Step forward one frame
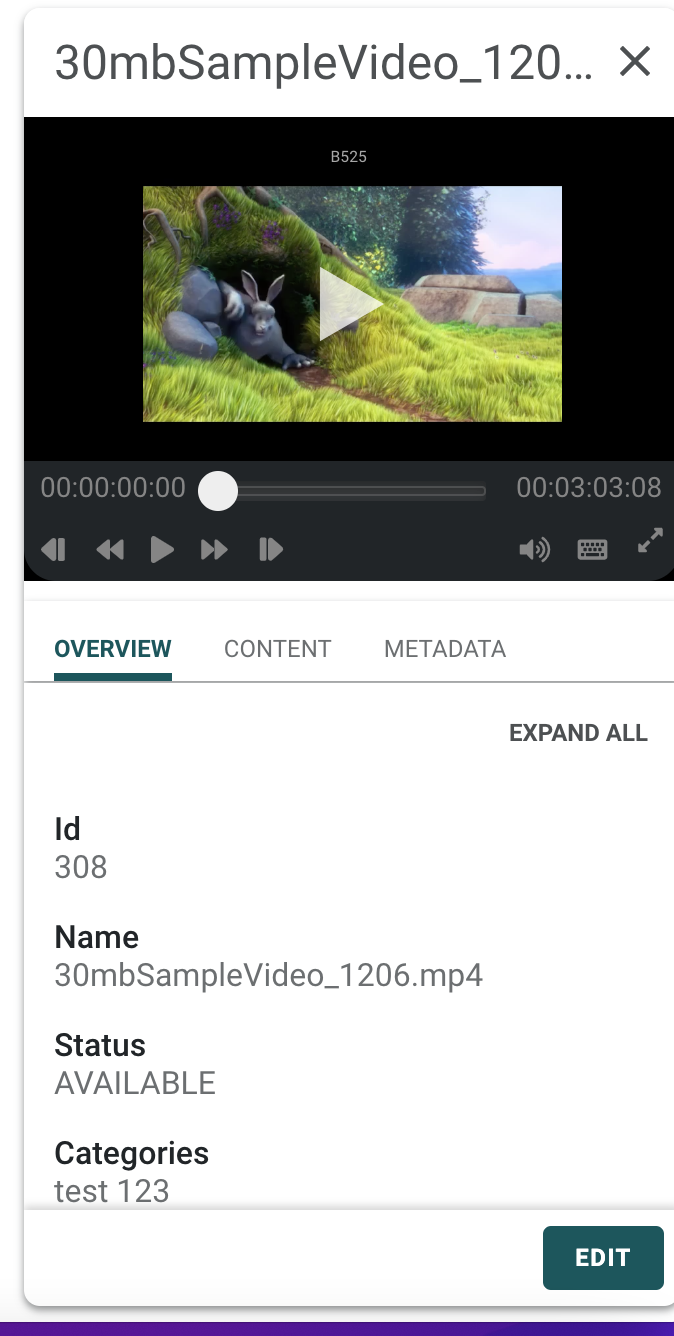The image size is (674, 1336). 270,549
